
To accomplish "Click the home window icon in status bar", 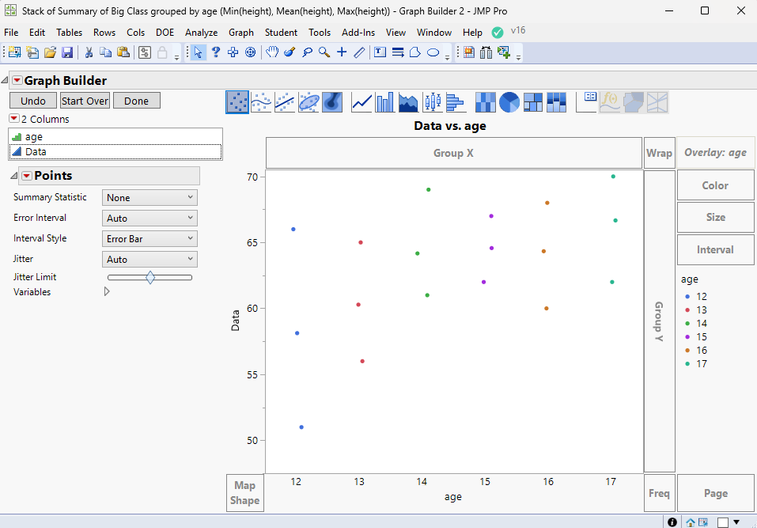I will 690,522.
